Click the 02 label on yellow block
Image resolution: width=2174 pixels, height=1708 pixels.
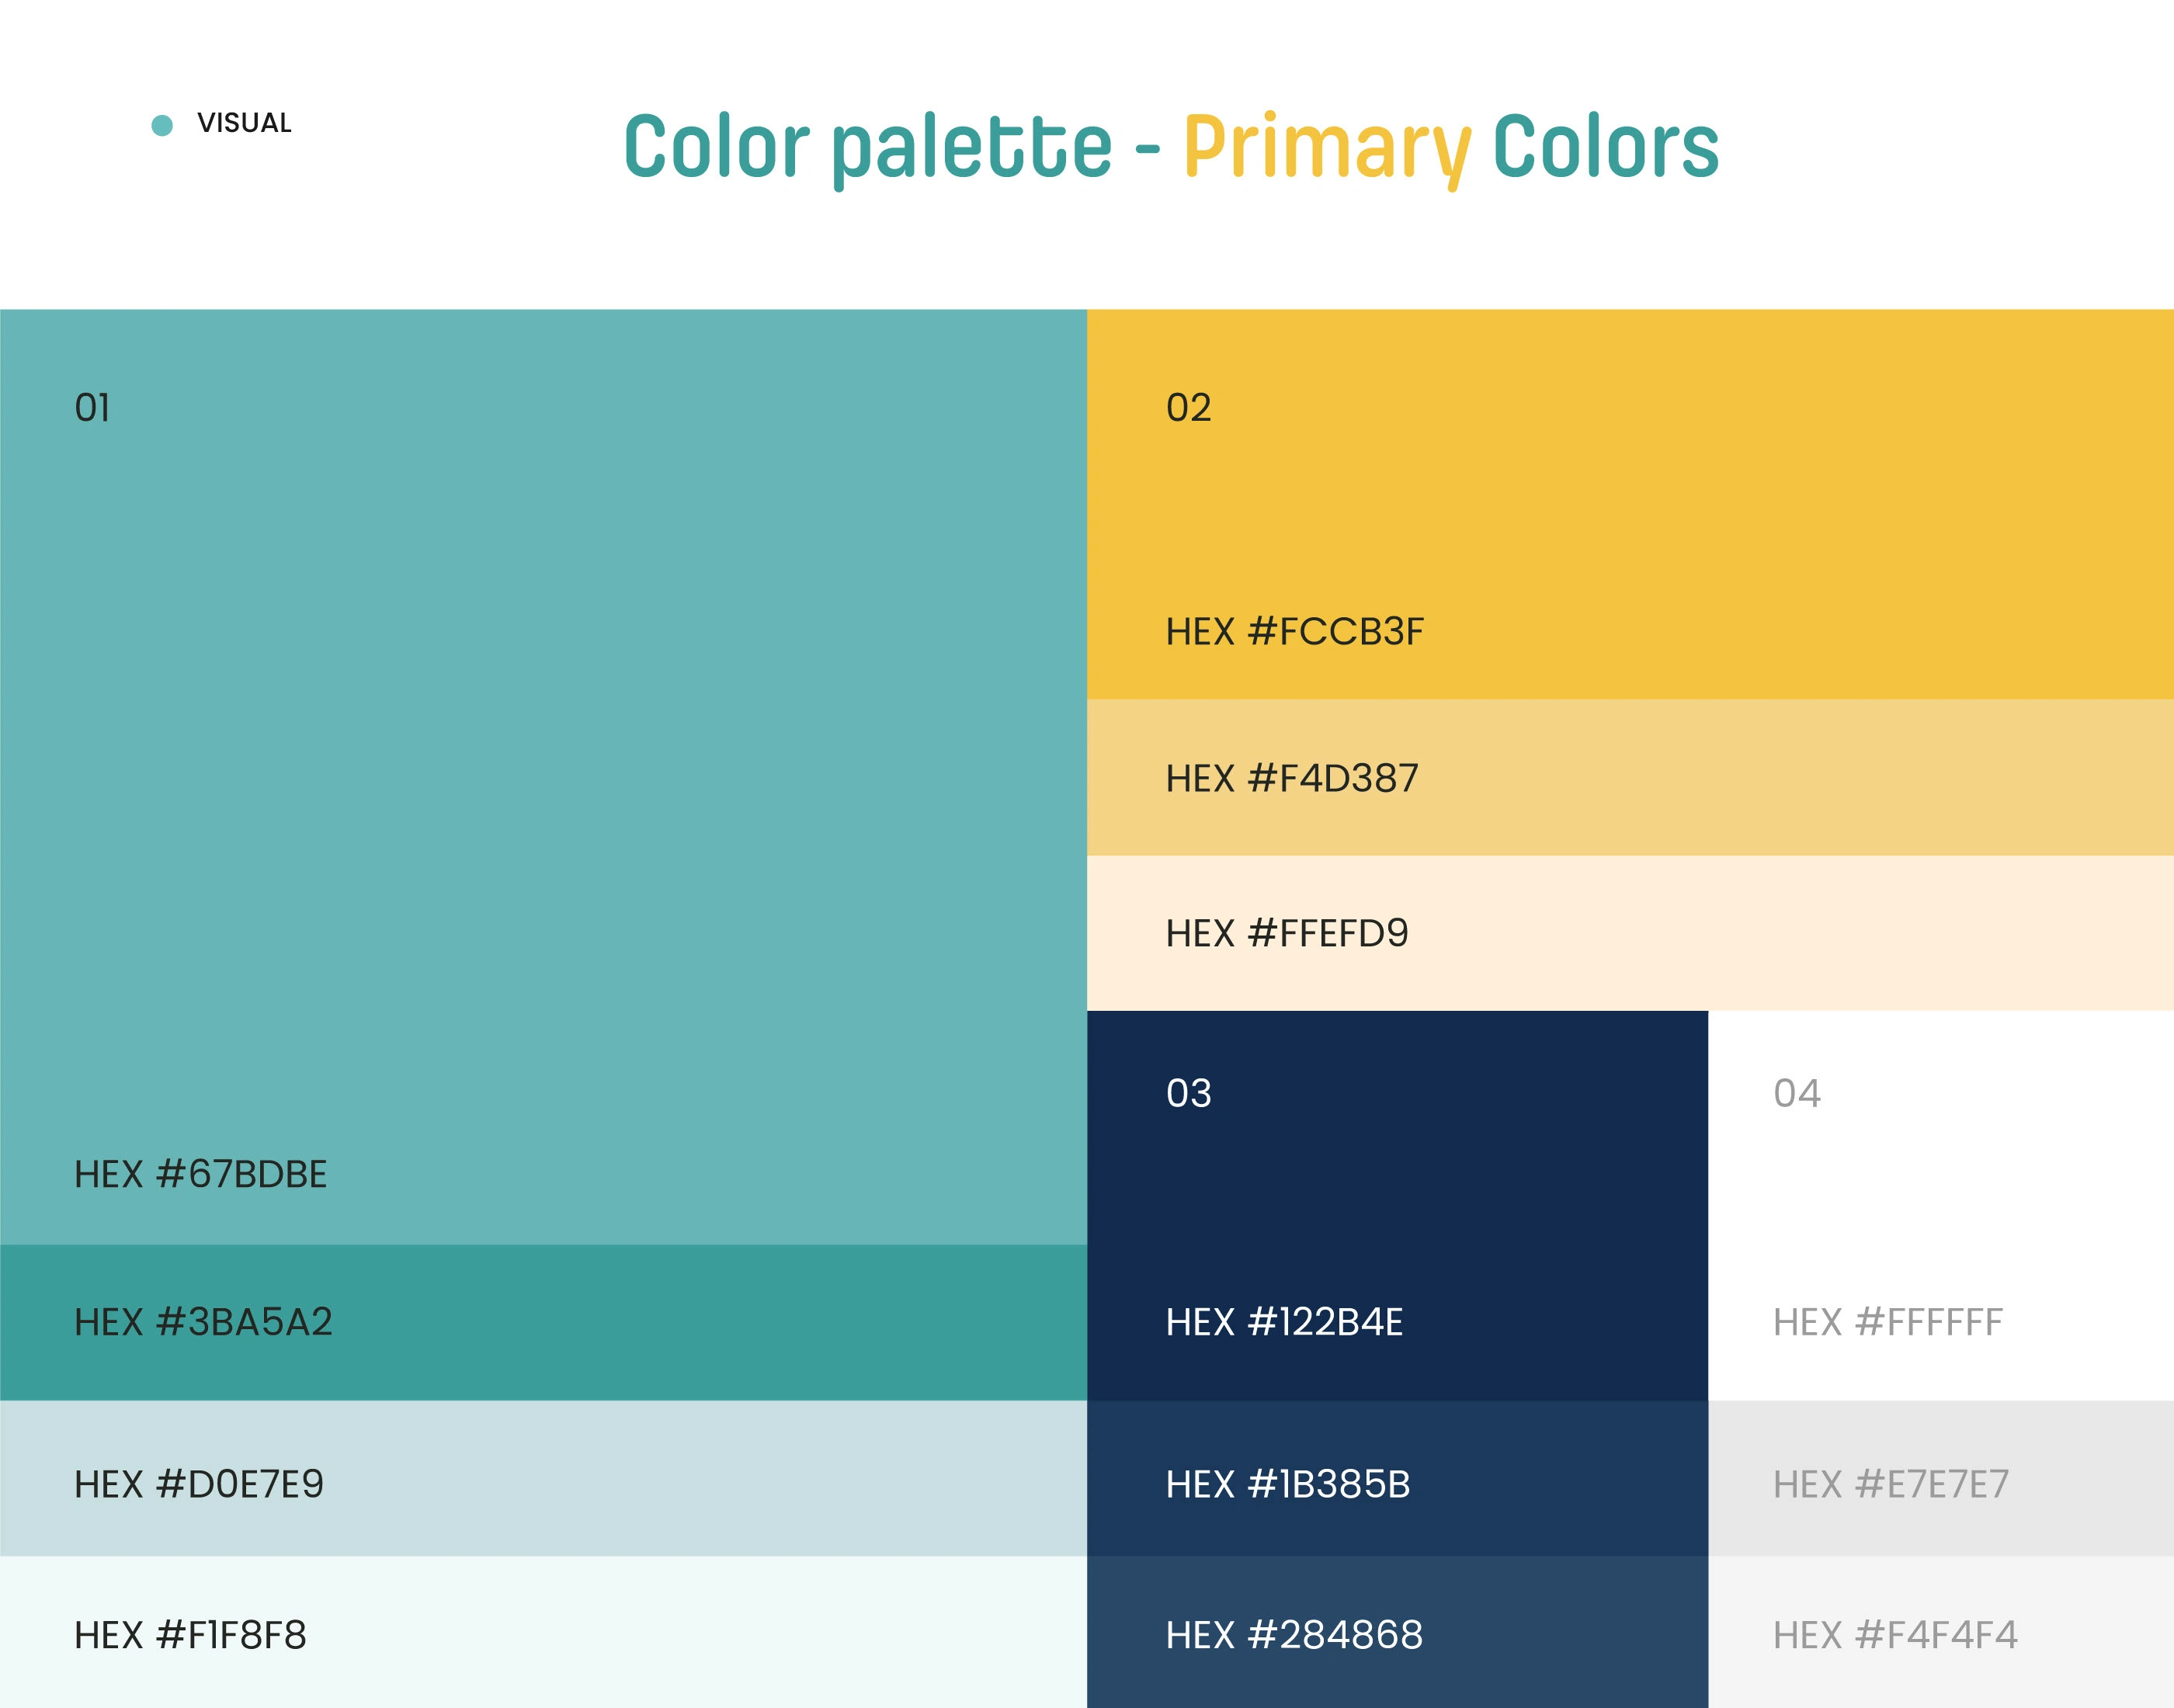[1188, 408]
